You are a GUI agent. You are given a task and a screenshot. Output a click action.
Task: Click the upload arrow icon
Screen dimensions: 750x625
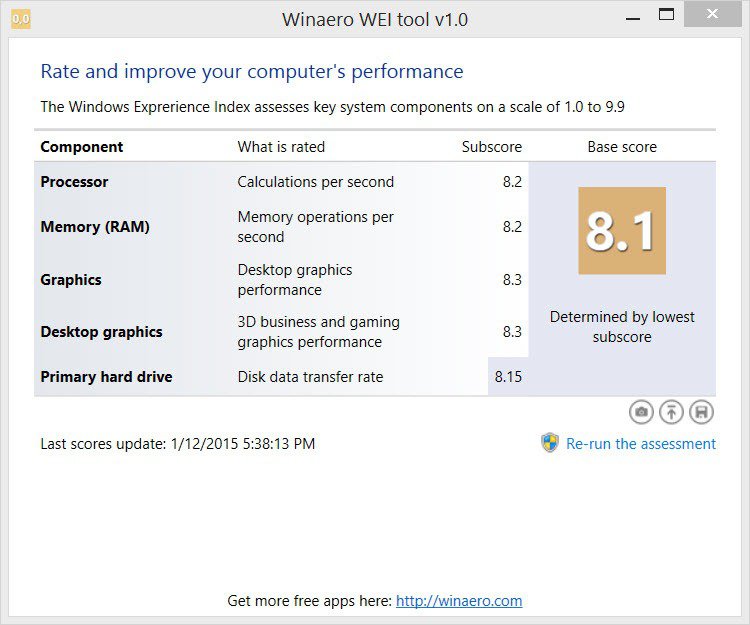(x=672, y=412)
